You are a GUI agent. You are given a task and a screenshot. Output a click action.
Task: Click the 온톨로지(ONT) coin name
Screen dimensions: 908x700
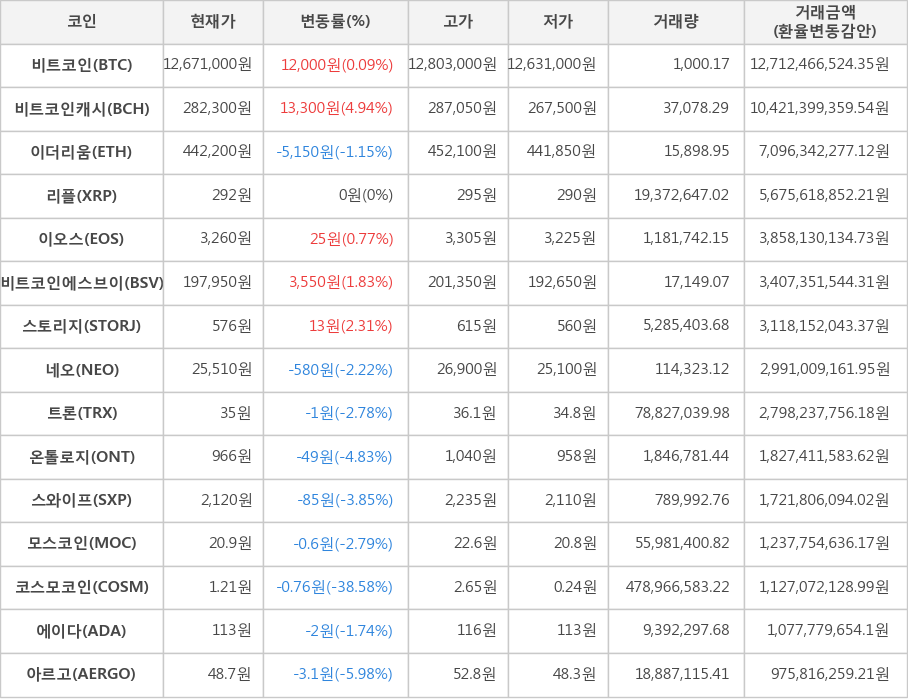click(82, 457)
